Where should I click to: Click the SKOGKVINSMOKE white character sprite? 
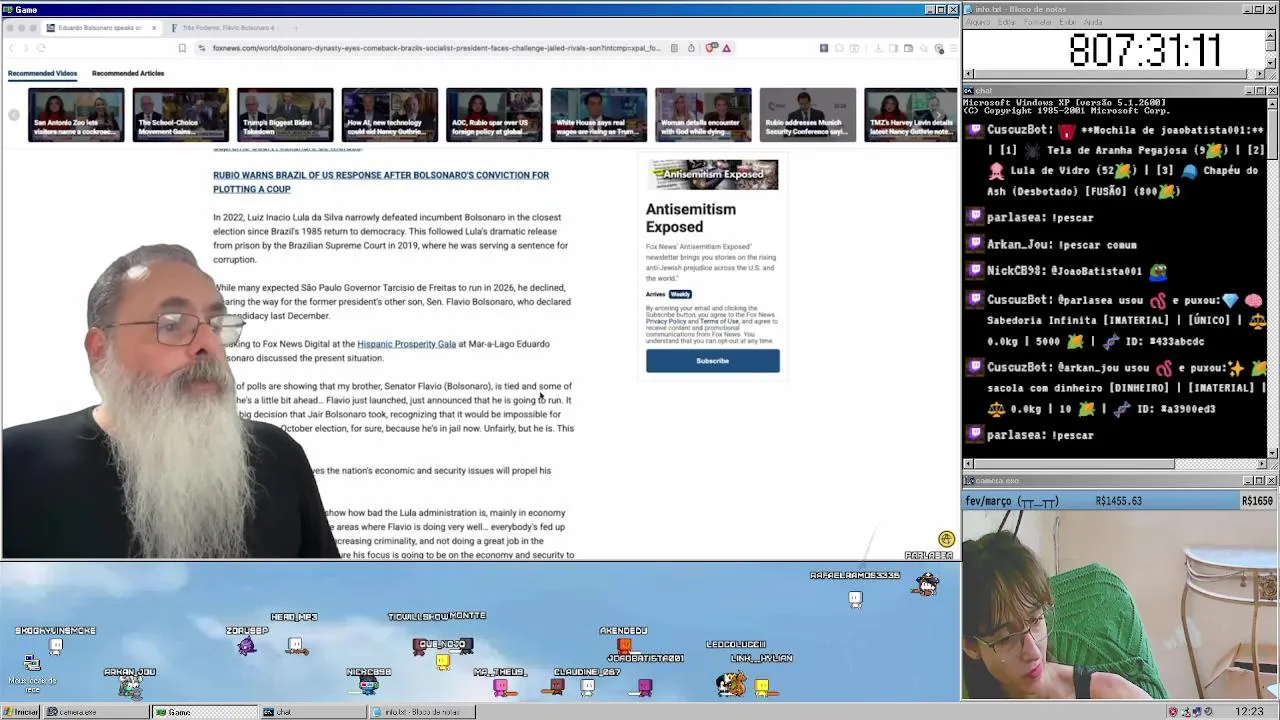point(56,646)
